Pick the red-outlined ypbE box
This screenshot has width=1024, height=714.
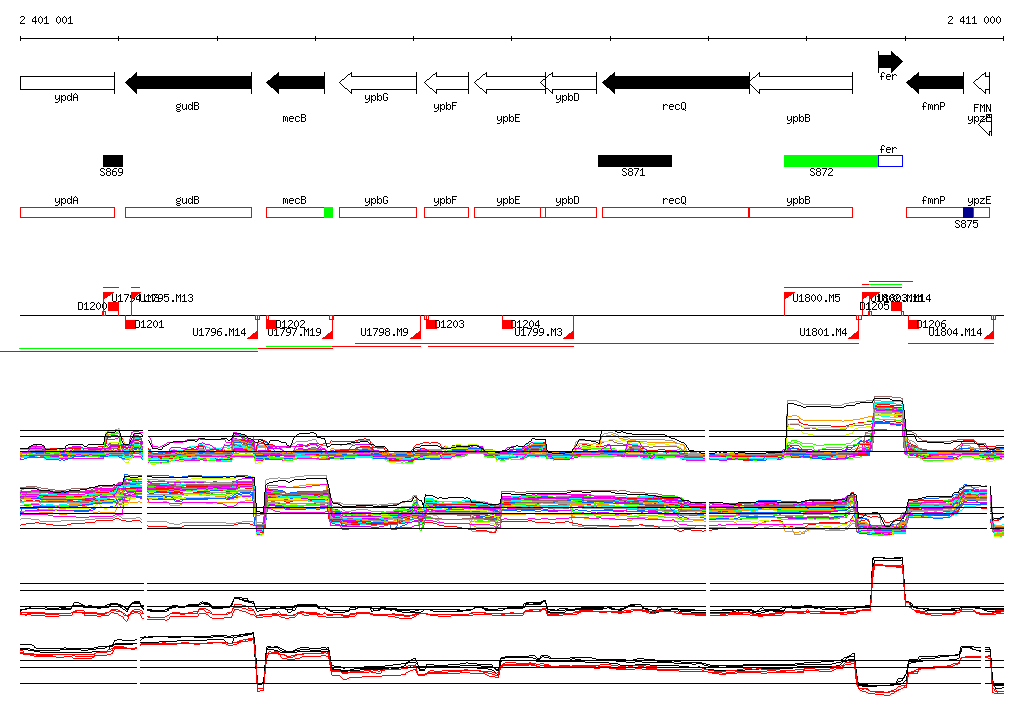click(x=509, y=212)
